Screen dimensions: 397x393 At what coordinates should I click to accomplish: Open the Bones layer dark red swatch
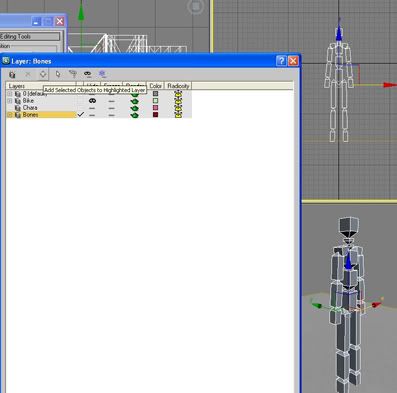[155, 115]
